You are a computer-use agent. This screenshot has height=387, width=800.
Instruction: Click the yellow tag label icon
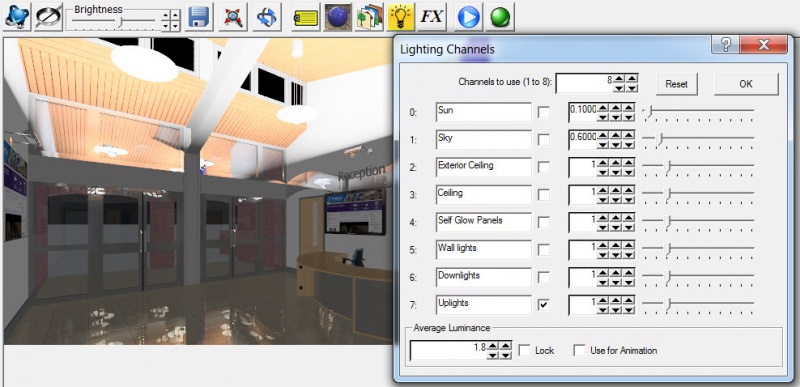click(x=306, y=17)
